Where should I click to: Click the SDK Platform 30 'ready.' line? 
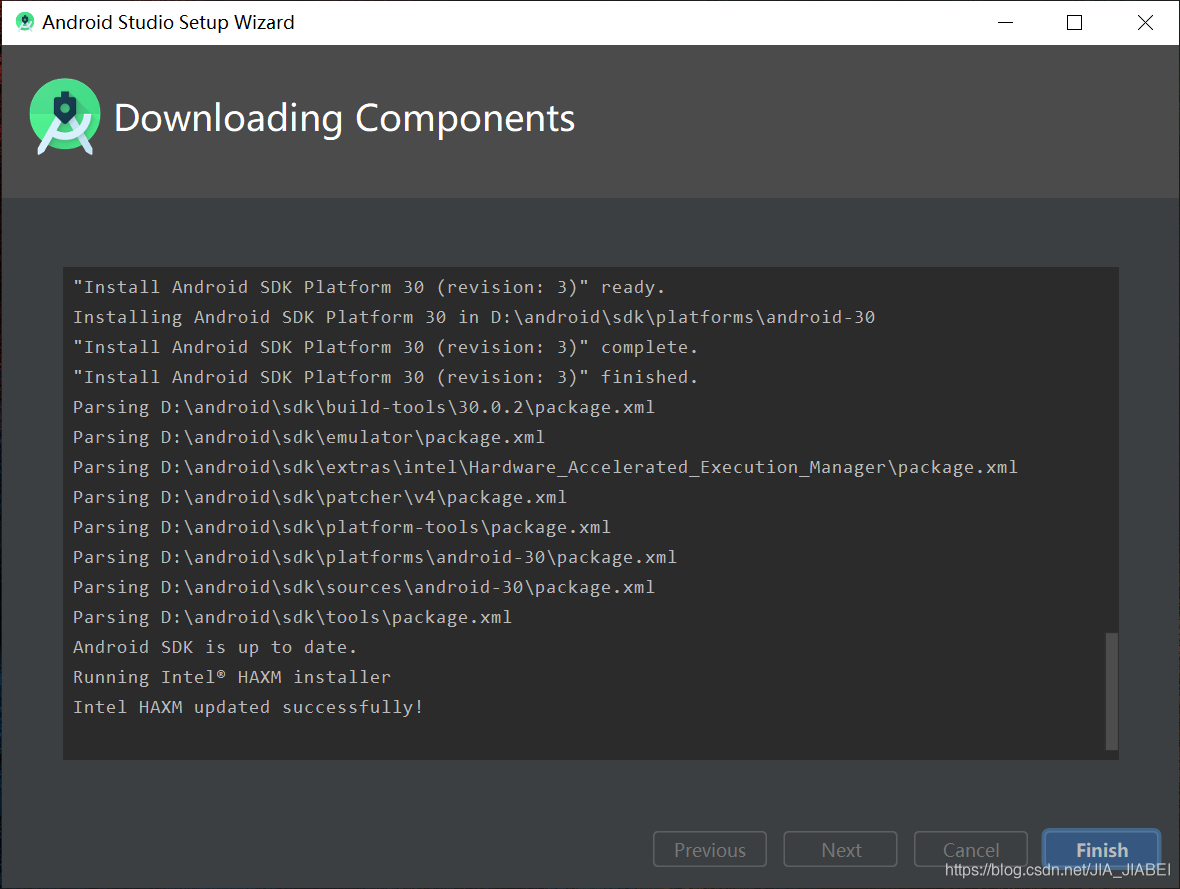click(x=369, y=287)
